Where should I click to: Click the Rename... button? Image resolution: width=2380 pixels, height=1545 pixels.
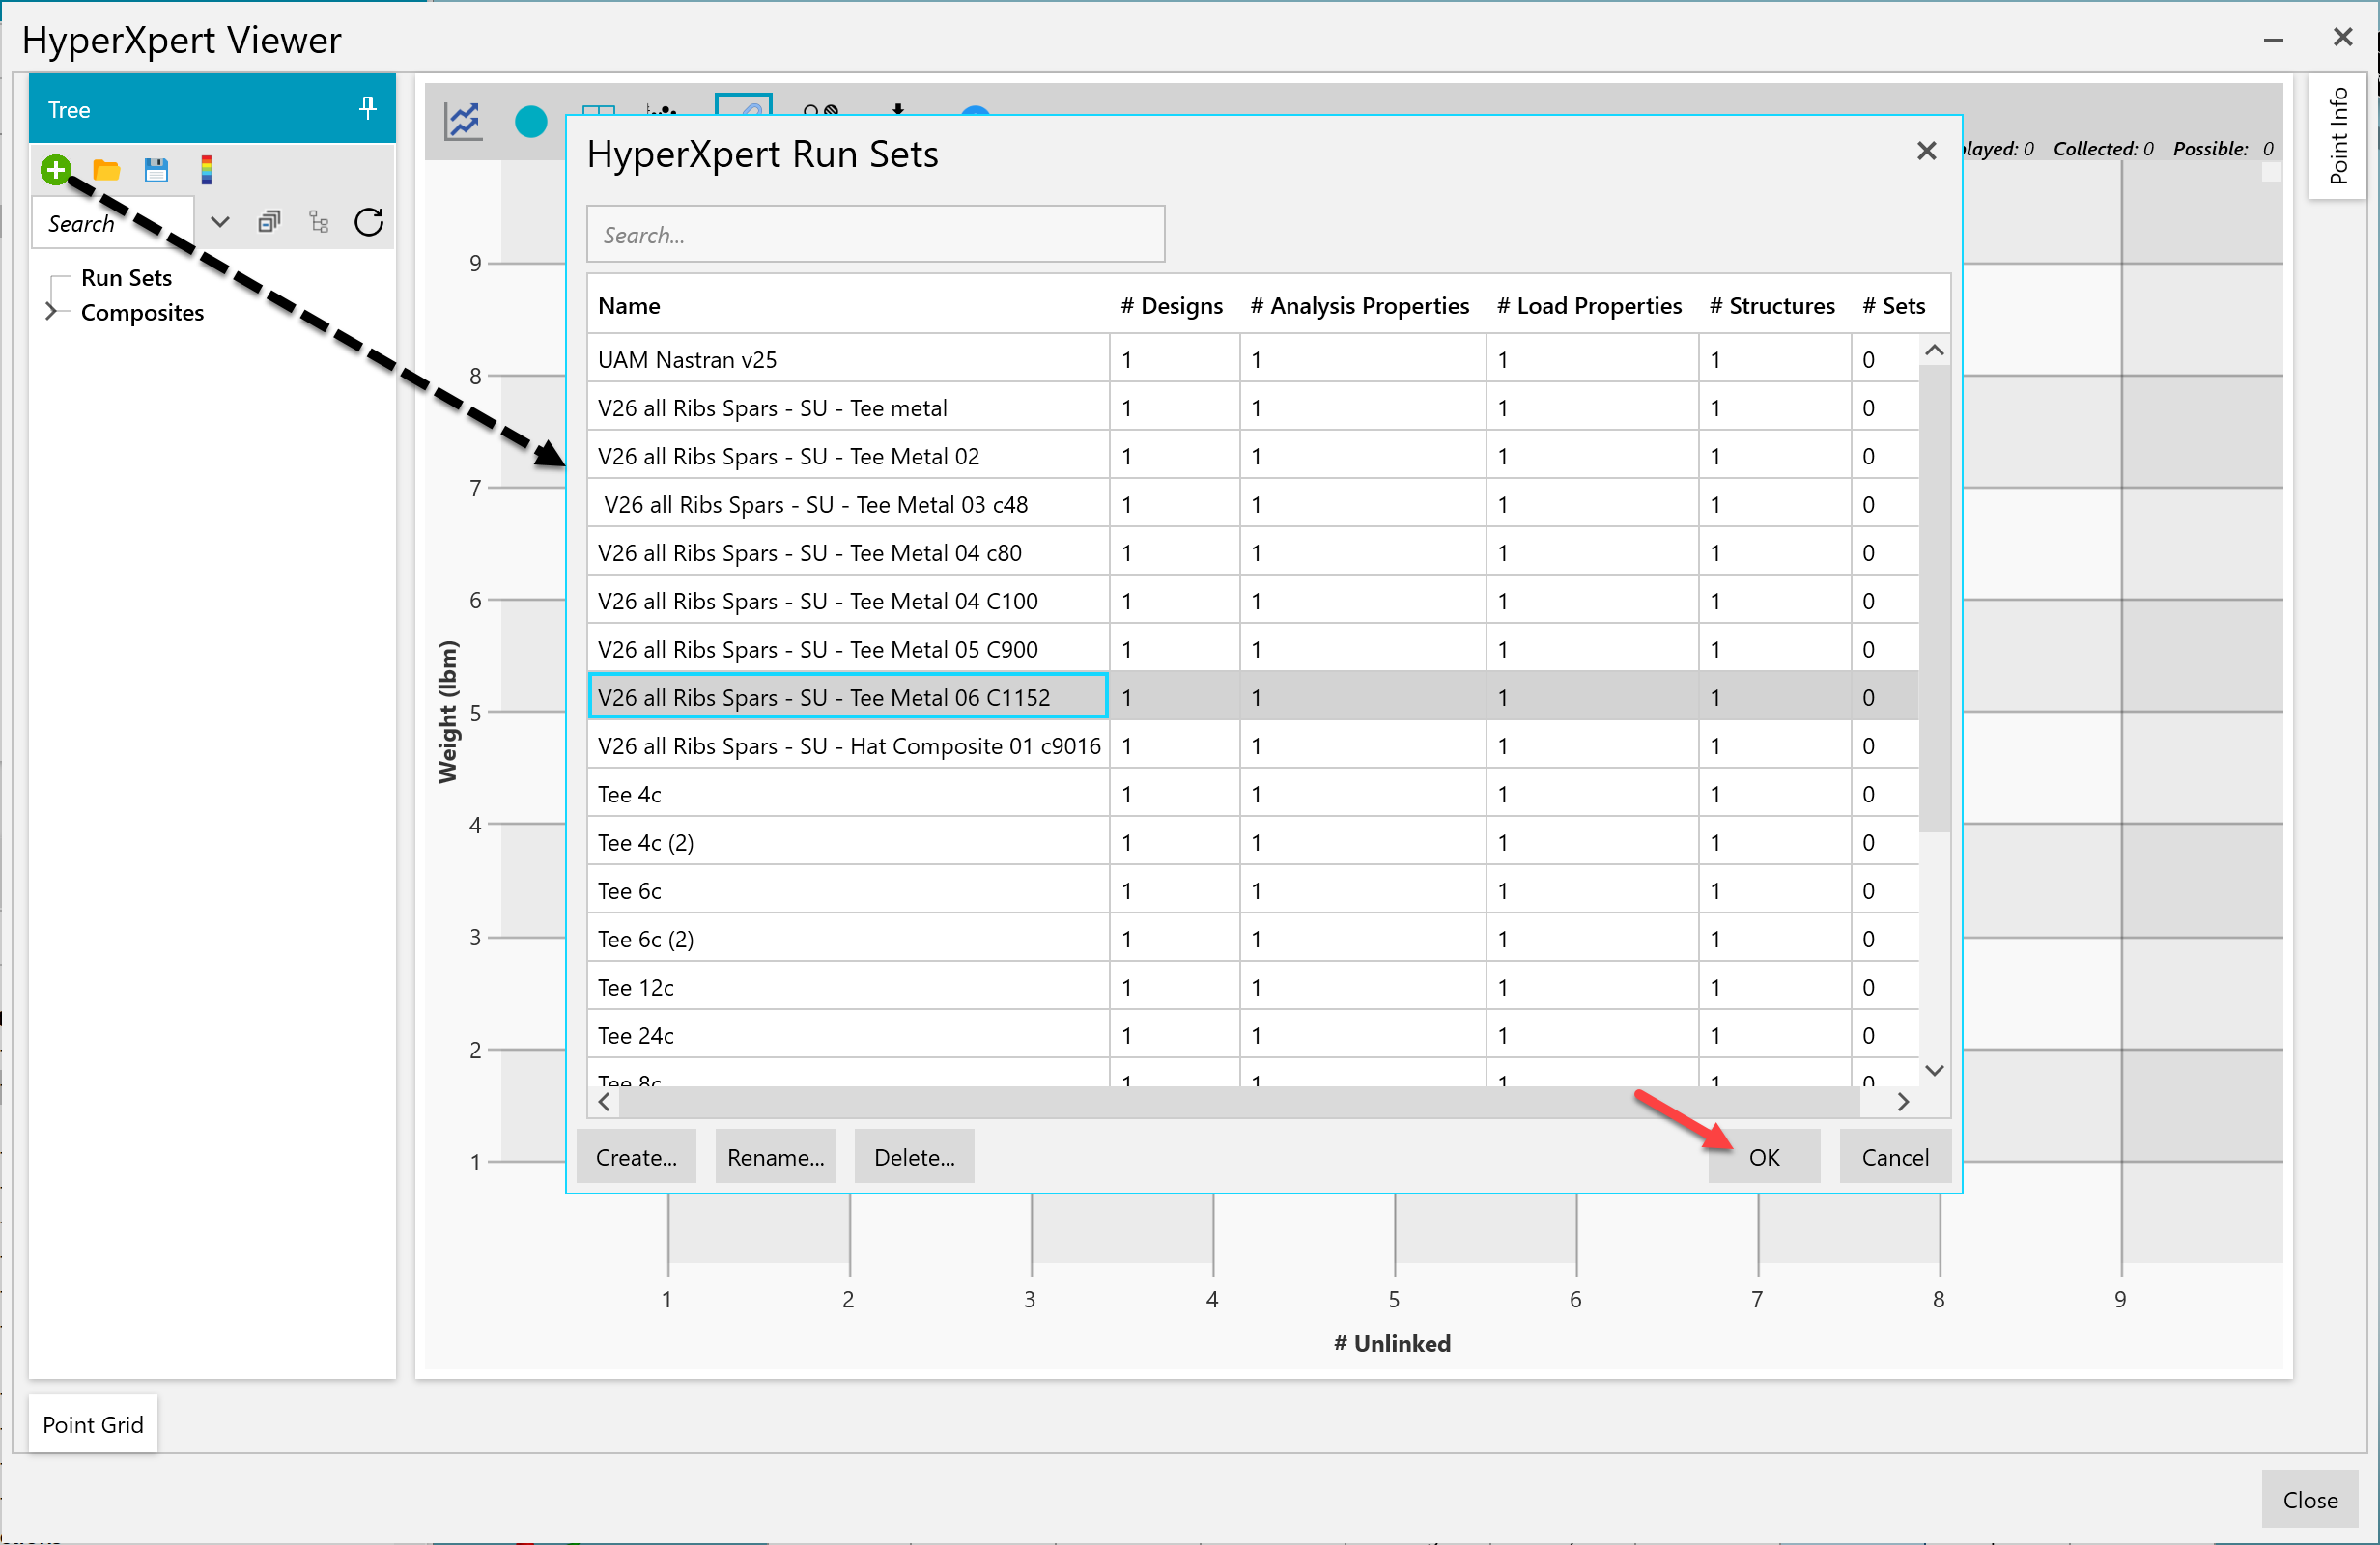pyautogui.click(x=775, y=1156)
